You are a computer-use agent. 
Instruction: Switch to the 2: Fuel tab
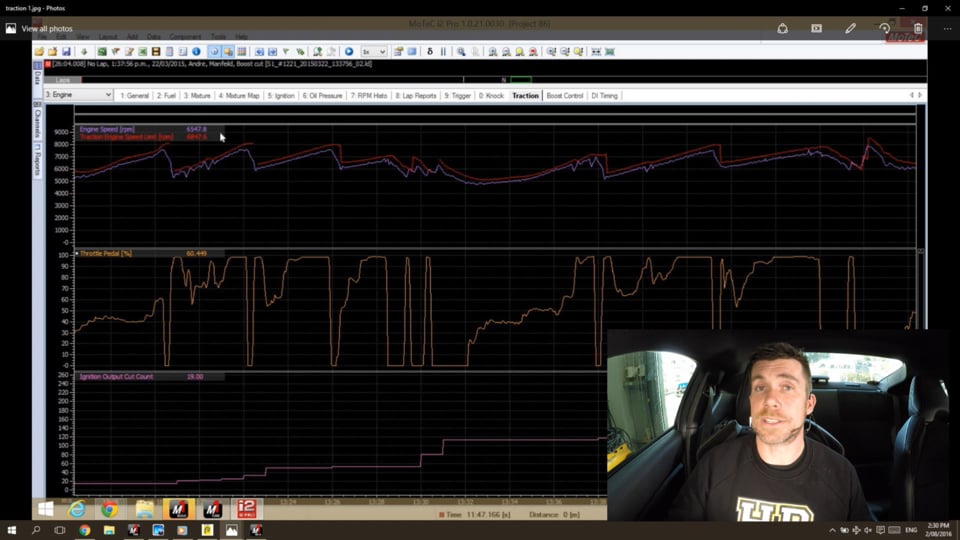[166, 96]
